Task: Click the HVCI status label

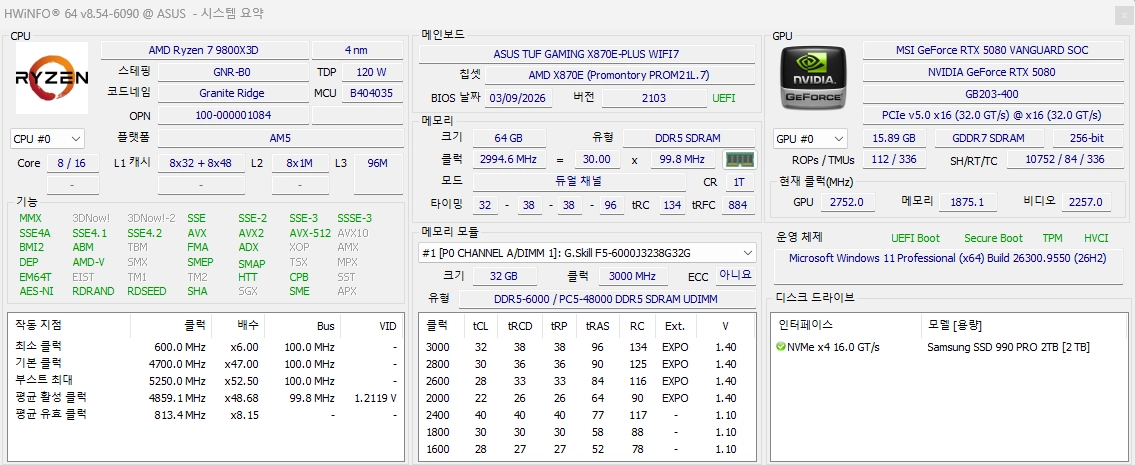Action: 1096,238
